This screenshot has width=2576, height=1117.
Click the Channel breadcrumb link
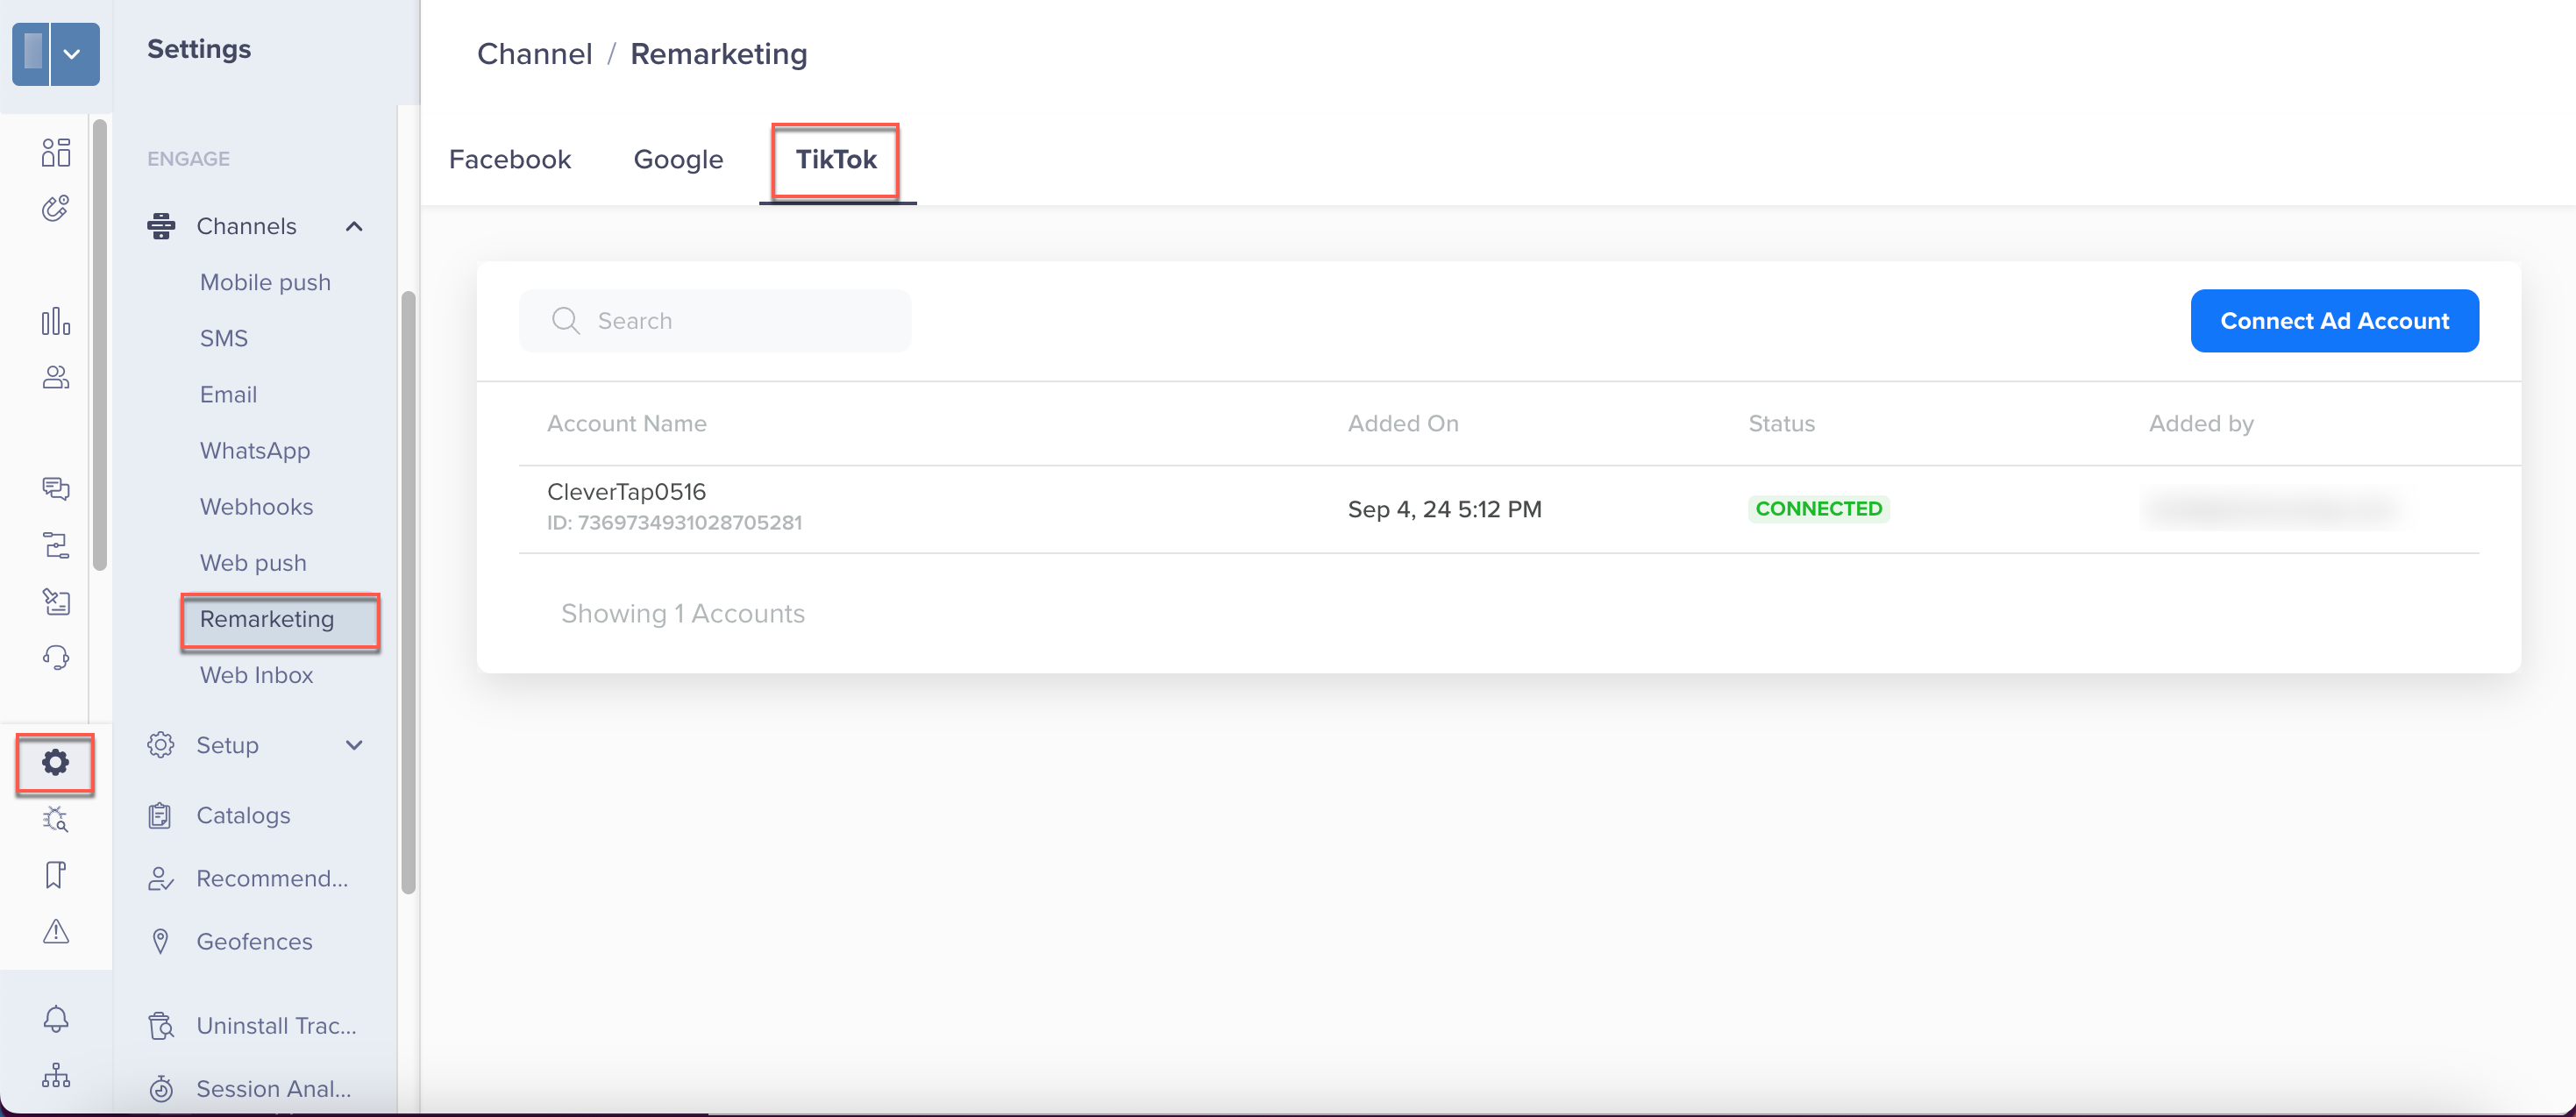click(534, 54)
